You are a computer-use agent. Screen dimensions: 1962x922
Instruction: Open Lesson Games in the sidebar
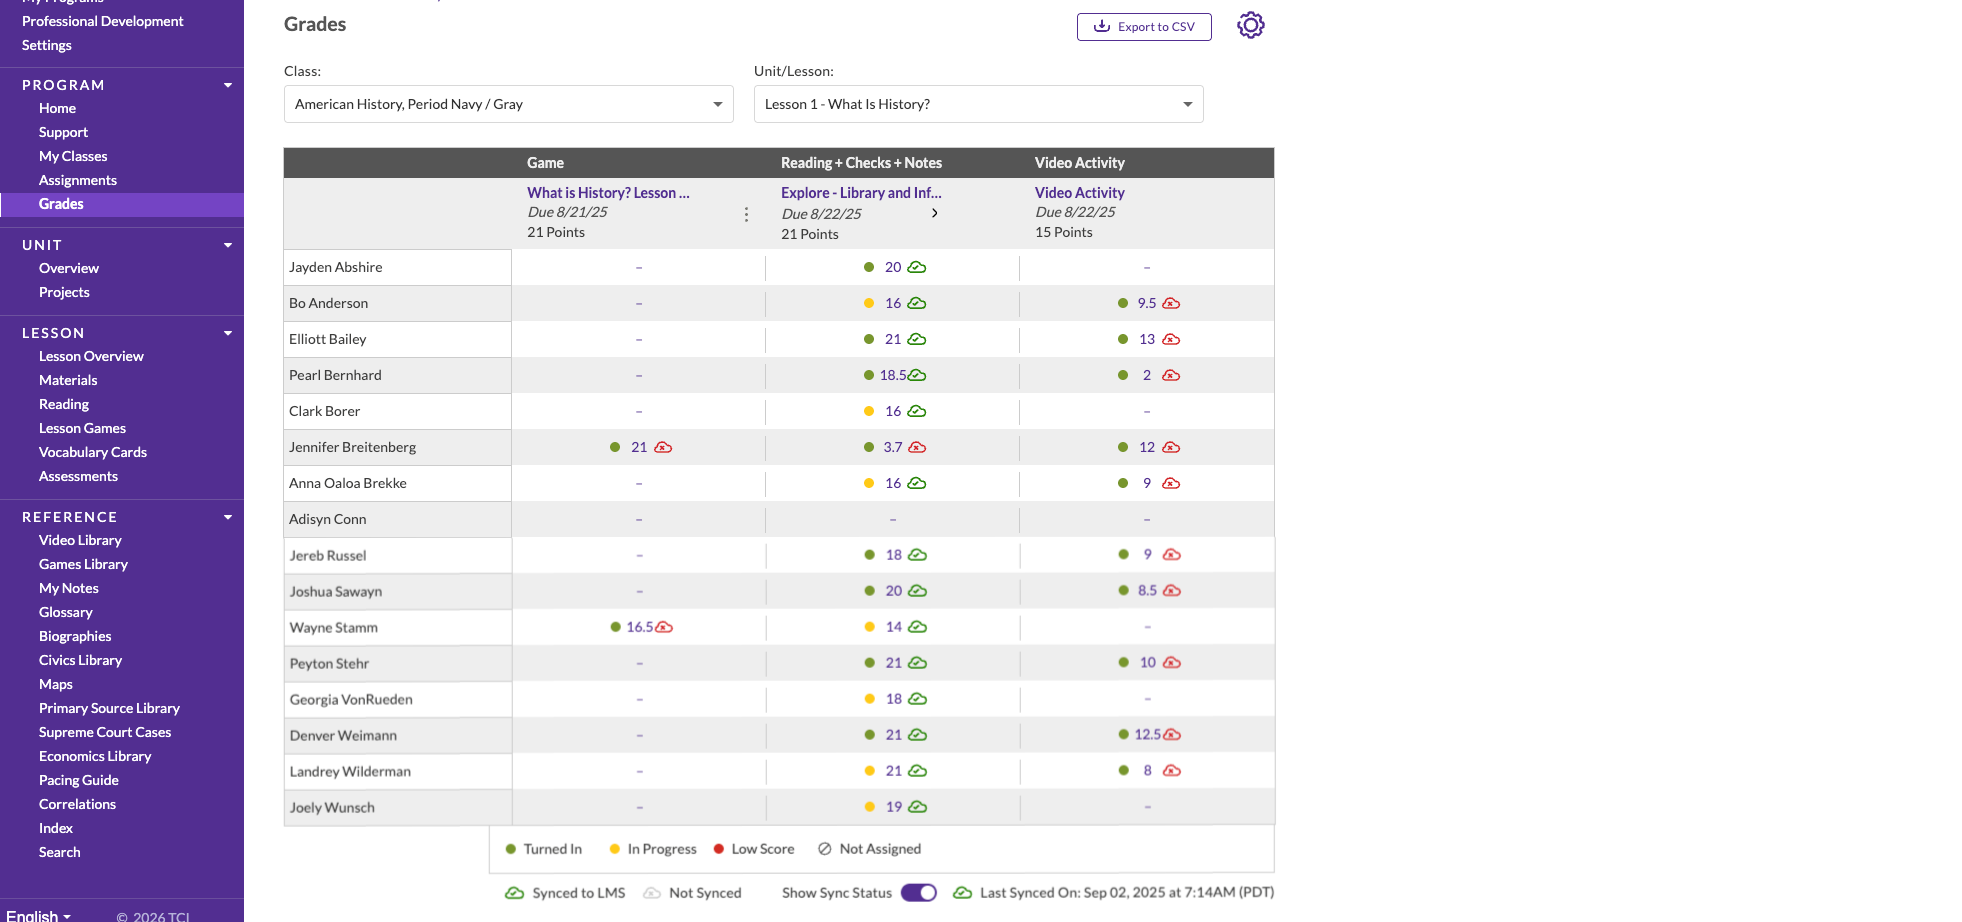click(x=82, y=428)
